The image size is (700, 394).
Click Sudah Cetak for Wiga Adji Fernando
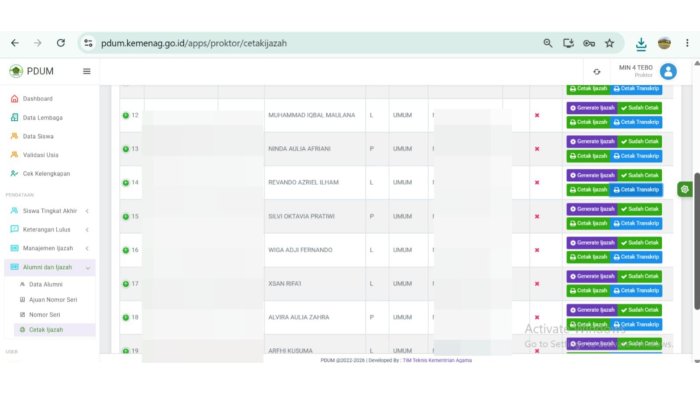pyautogui.click(x=639, y=243)
